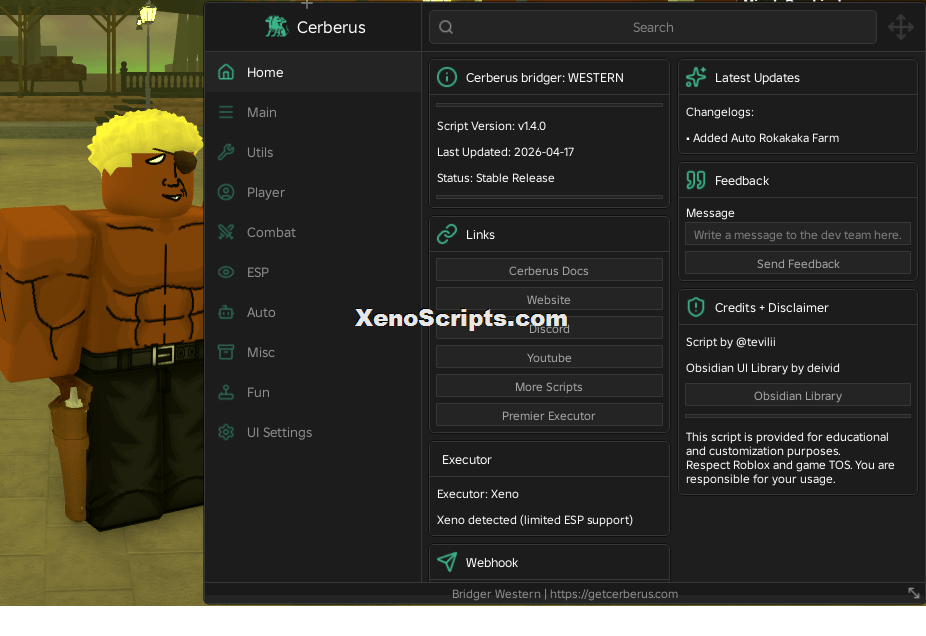Send the feedback with Send Feedback button
This screenshot has height=636, width=926.
[798, 263]
